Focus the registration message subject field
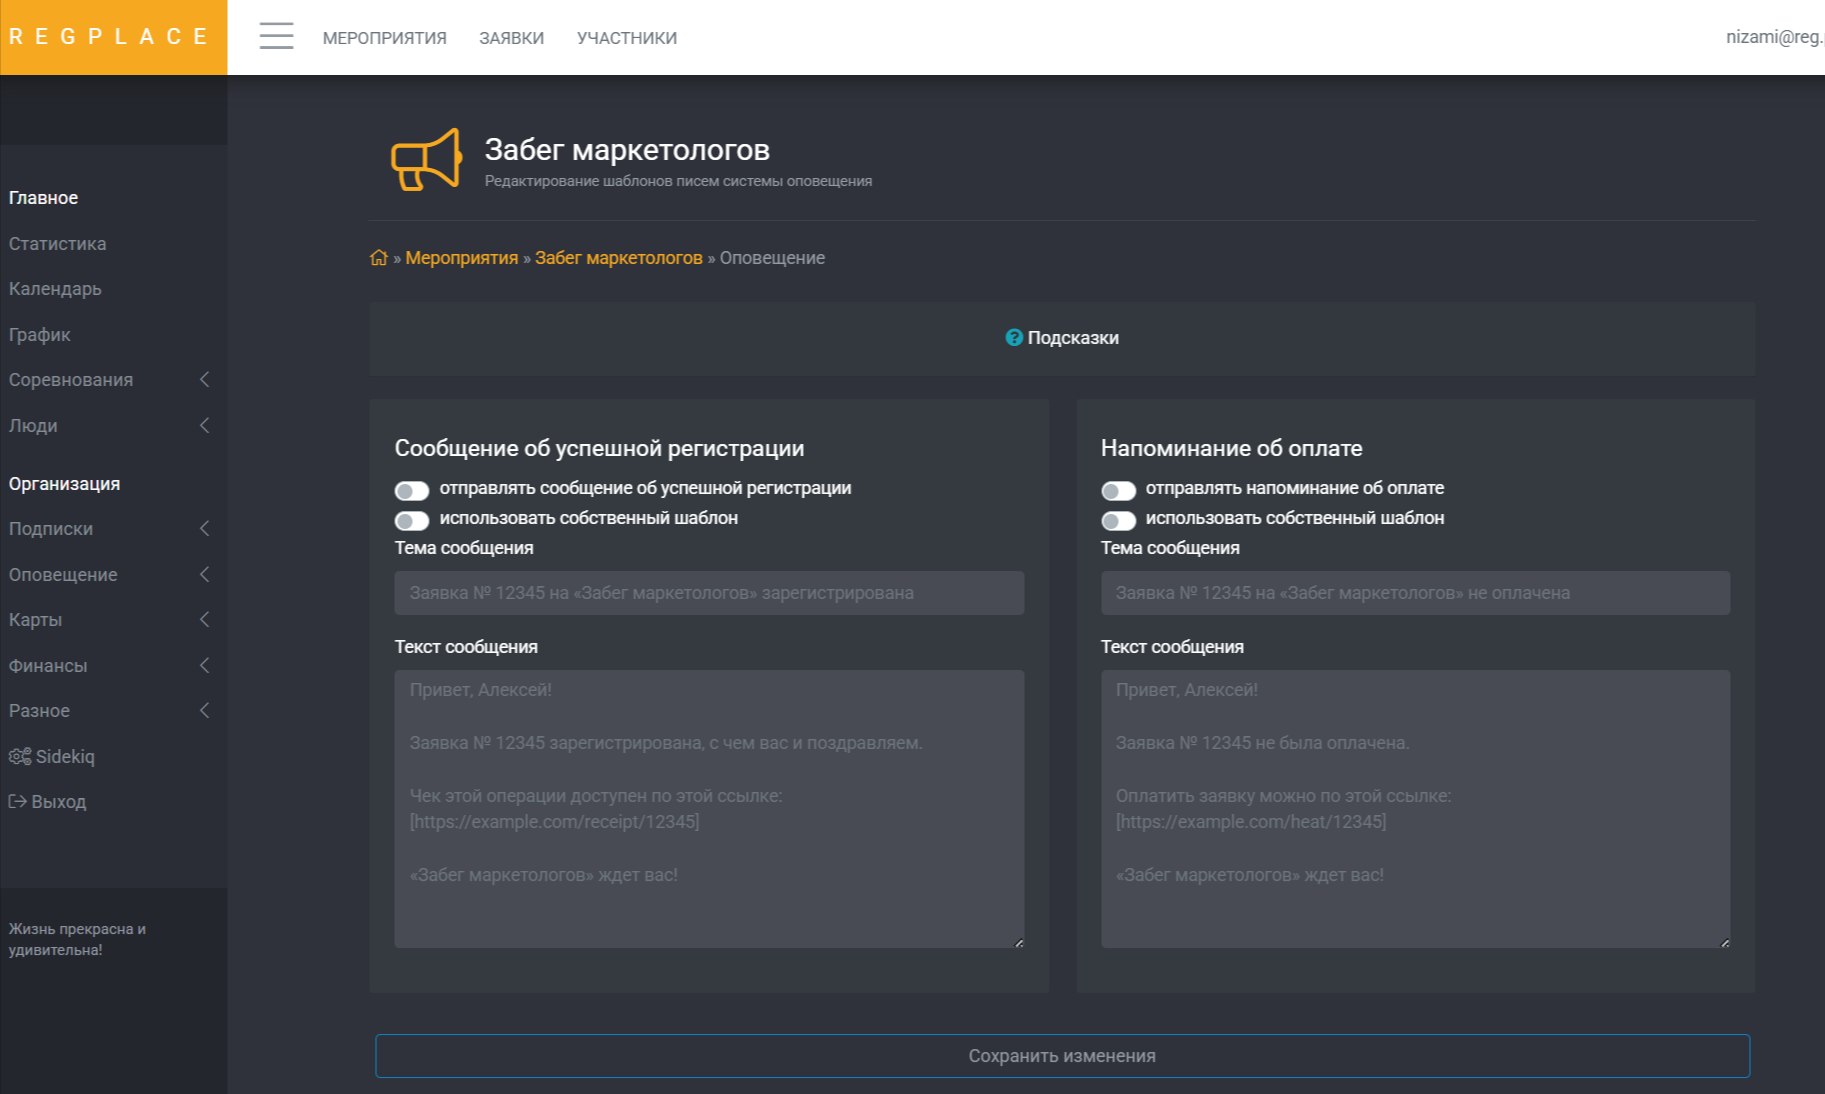 click(709, 593)
